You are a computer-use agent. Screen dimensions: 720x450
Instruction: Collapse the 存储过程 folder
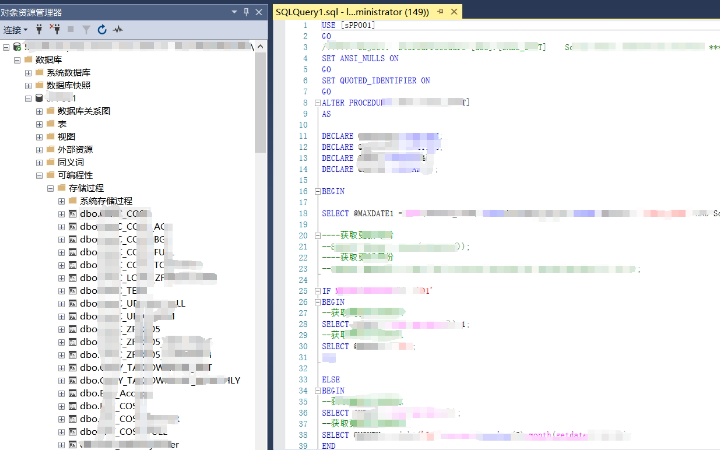coord(50,188)
